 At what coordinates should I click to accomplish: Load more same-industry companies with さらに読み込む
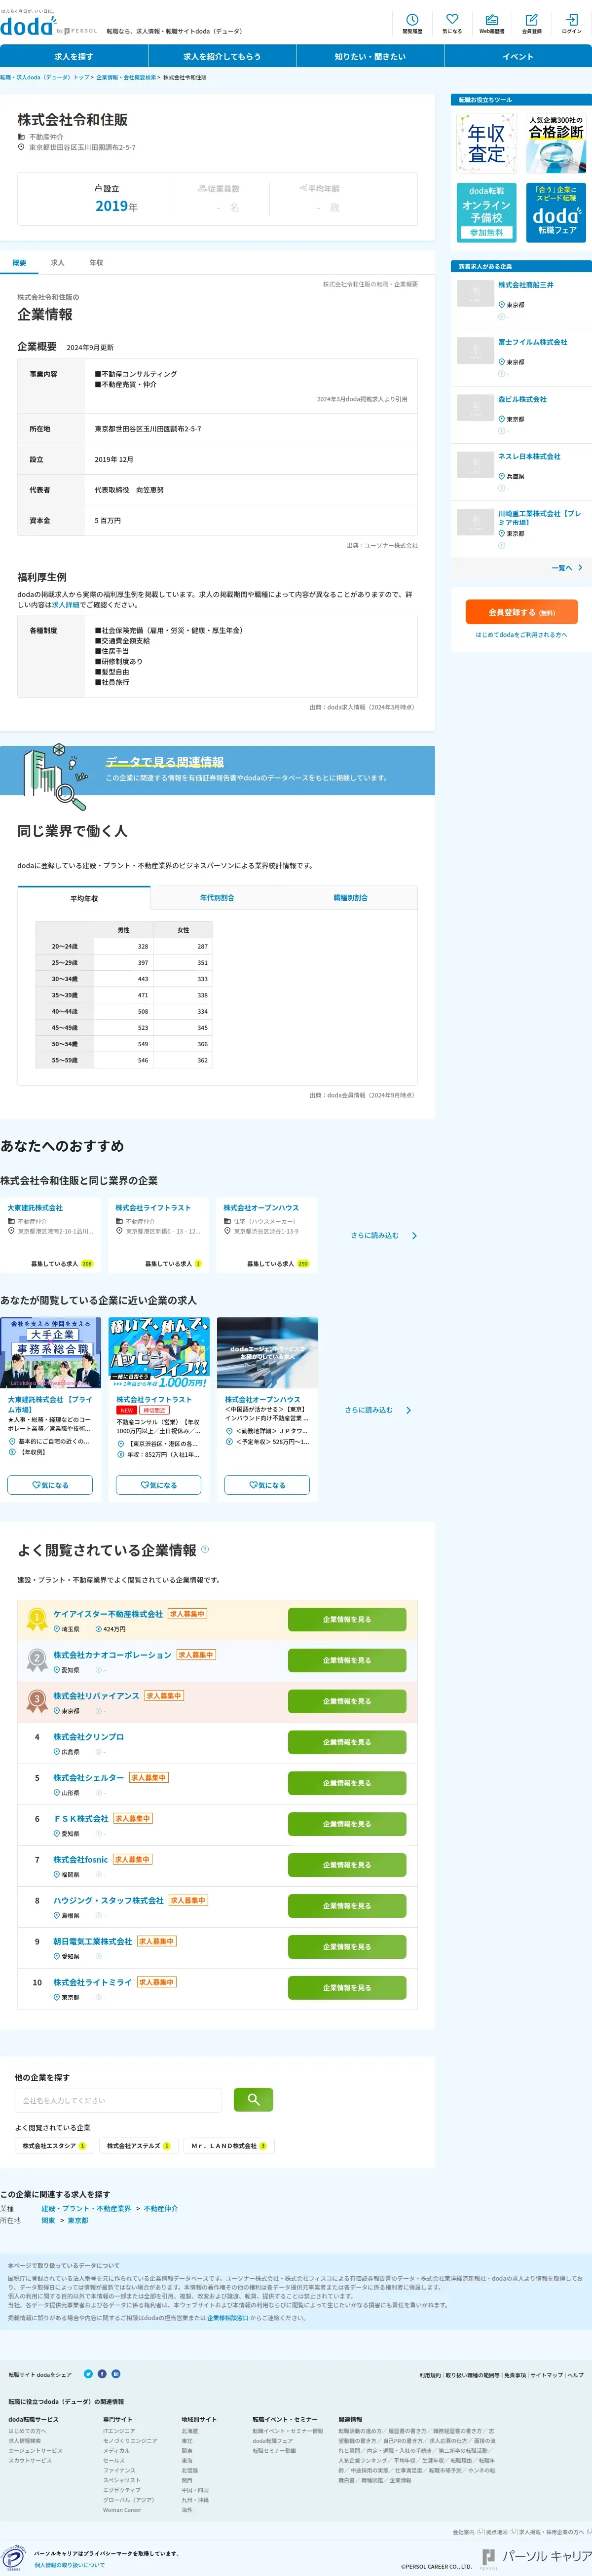pos(384,1236)
